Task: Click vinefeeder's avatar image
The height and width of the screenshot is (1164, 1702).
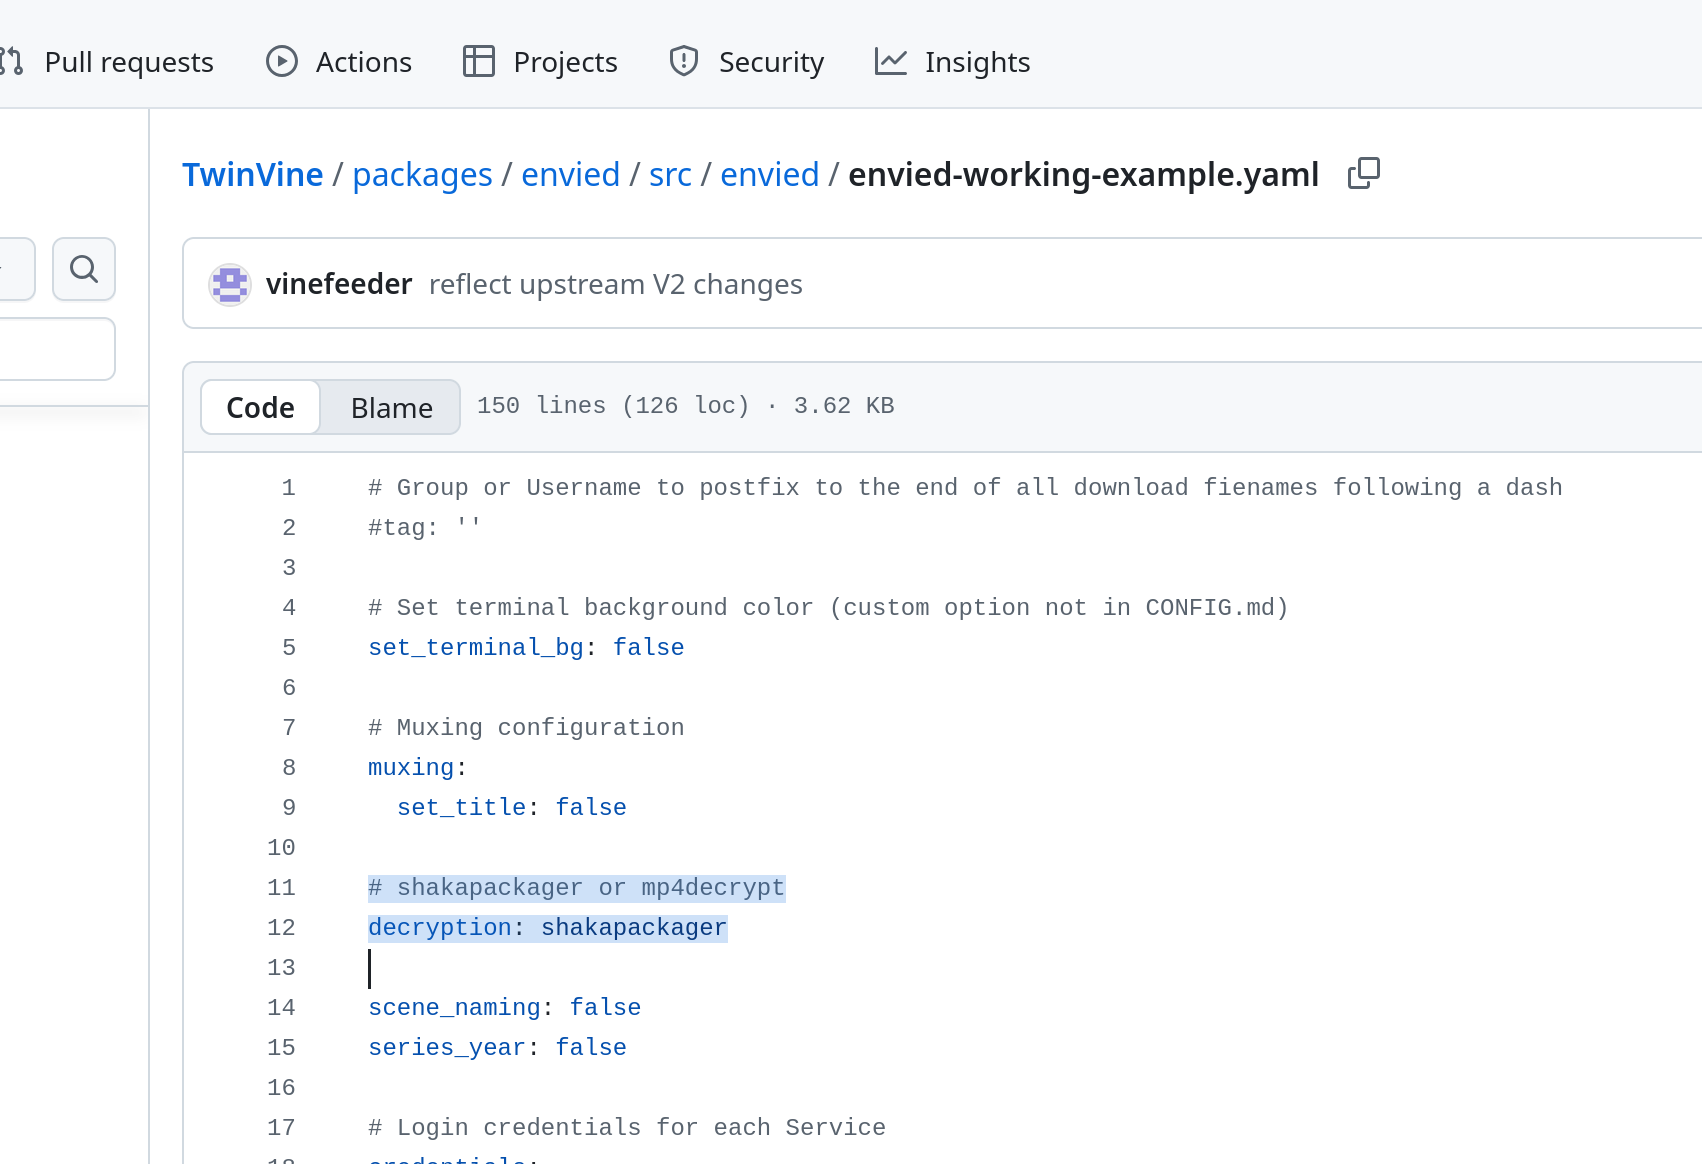Action: pyautogui.click(x=230, y=285)
